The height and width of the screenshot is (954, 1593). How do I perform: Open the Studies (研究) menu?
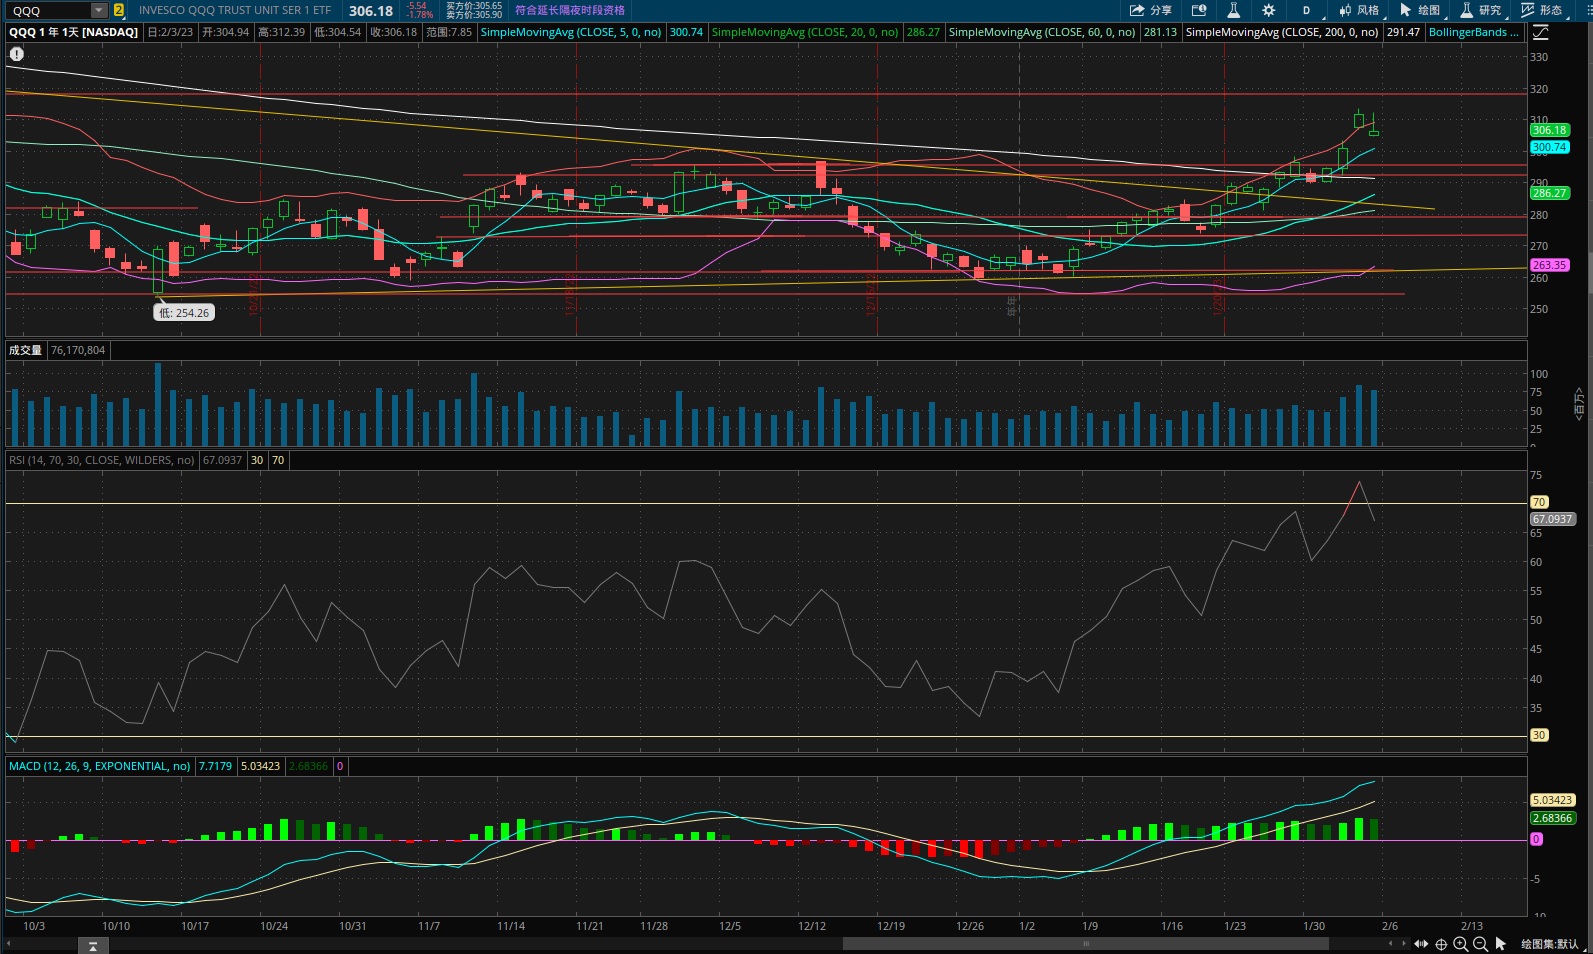(1481, 10)
